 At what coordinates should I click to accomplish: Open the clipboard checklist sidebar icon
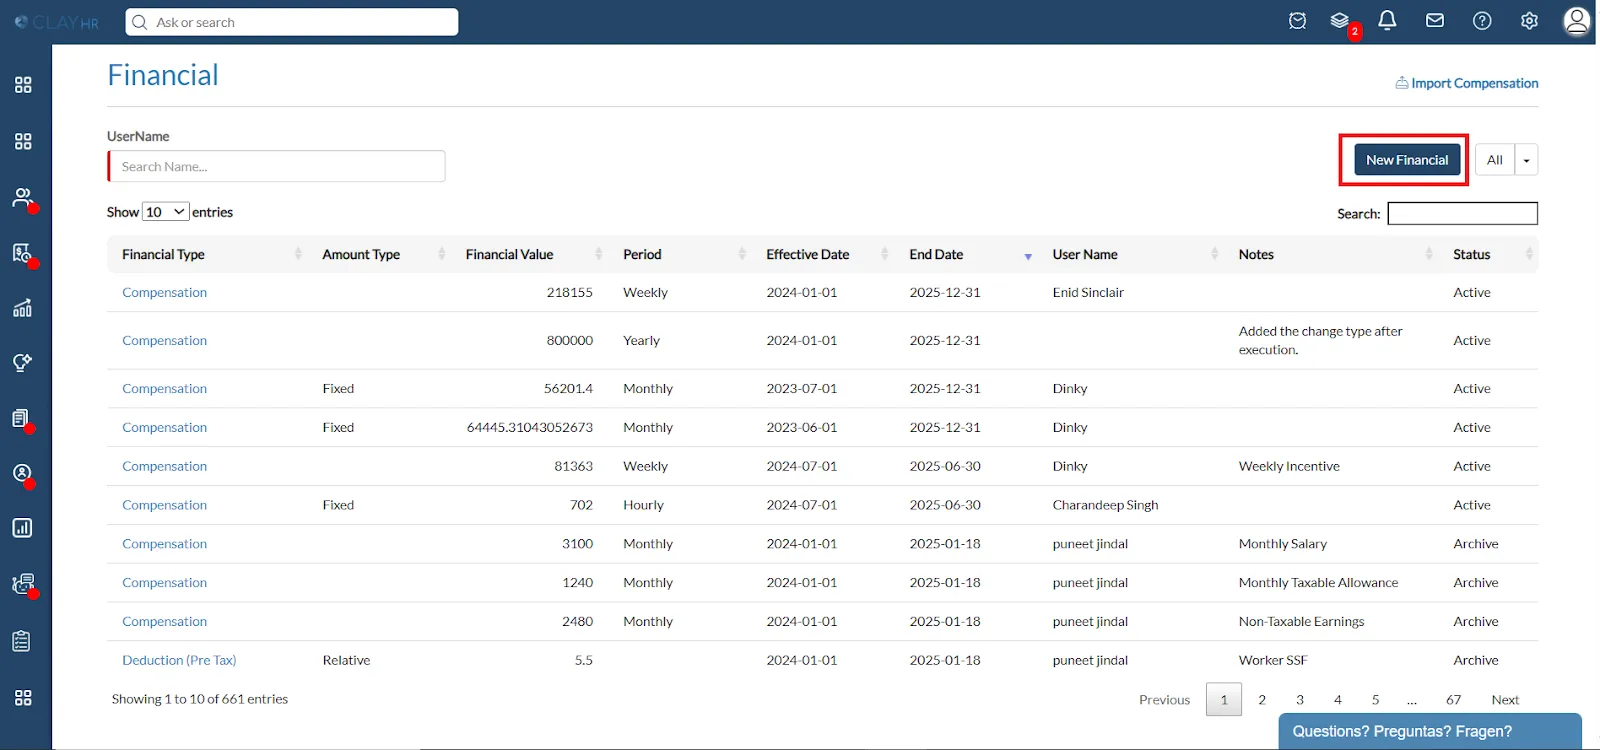[x=22, y=641]
